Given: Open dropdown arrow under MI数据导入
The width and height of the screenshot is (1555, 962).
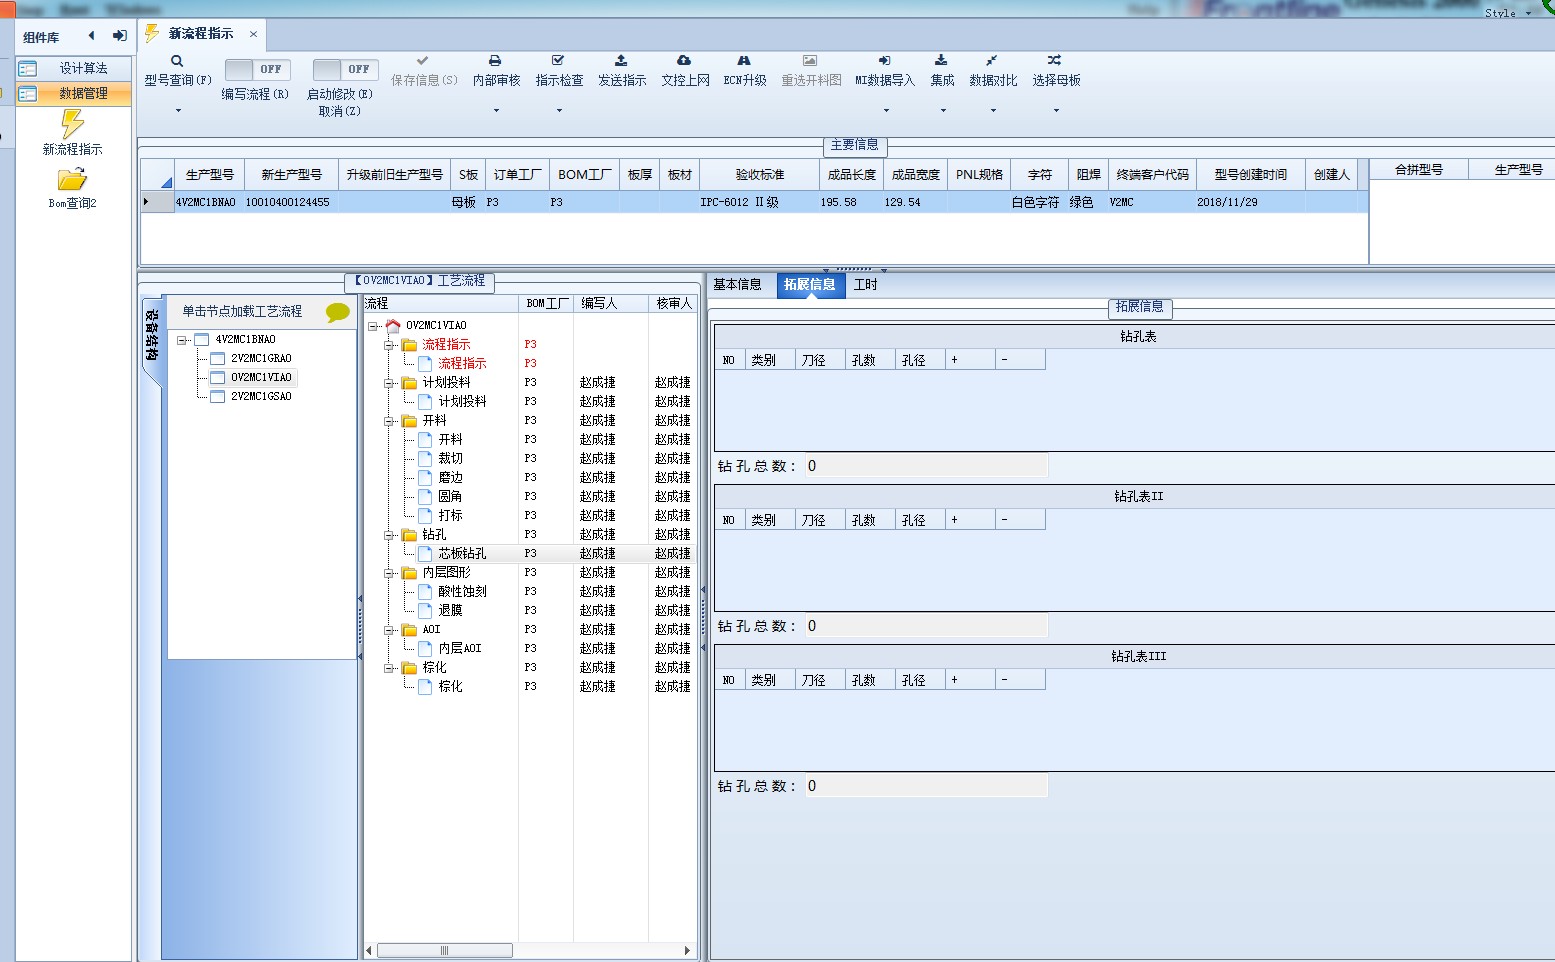Looking at the screenshot, I should pos(885,110).
